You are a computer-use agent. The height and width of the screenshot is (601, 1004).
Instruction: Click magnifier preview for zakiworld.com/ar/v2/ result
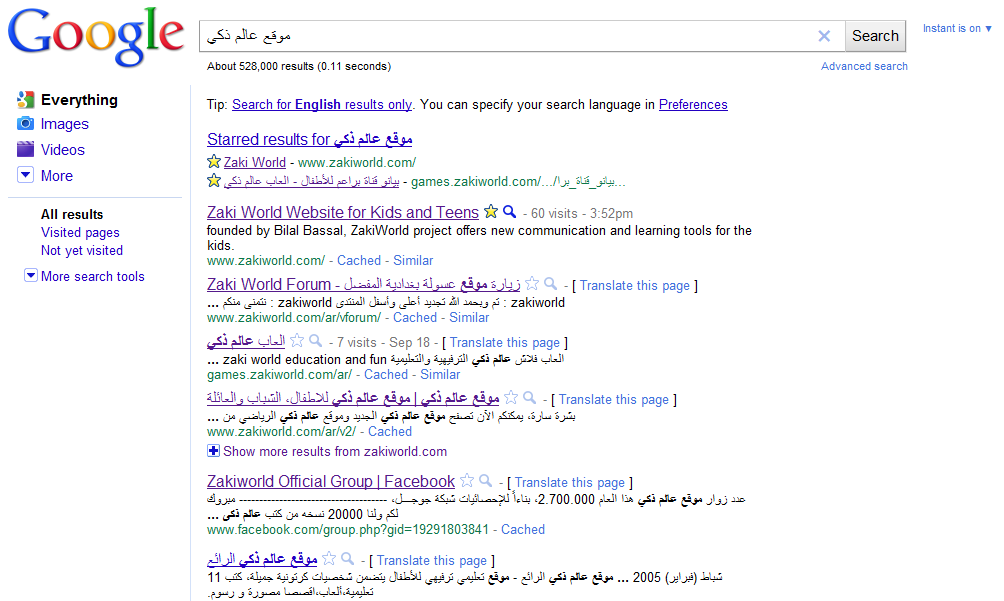coord(530,397)
